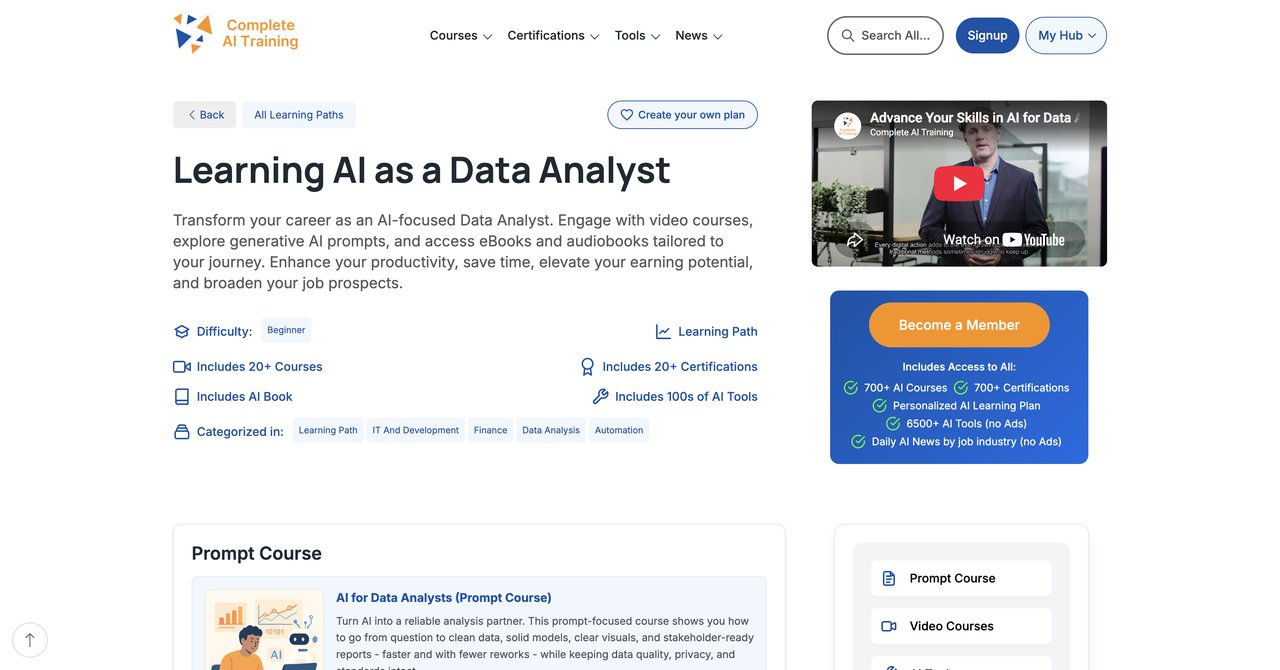Click Includes 20+ Courses text

click(260, 367)
